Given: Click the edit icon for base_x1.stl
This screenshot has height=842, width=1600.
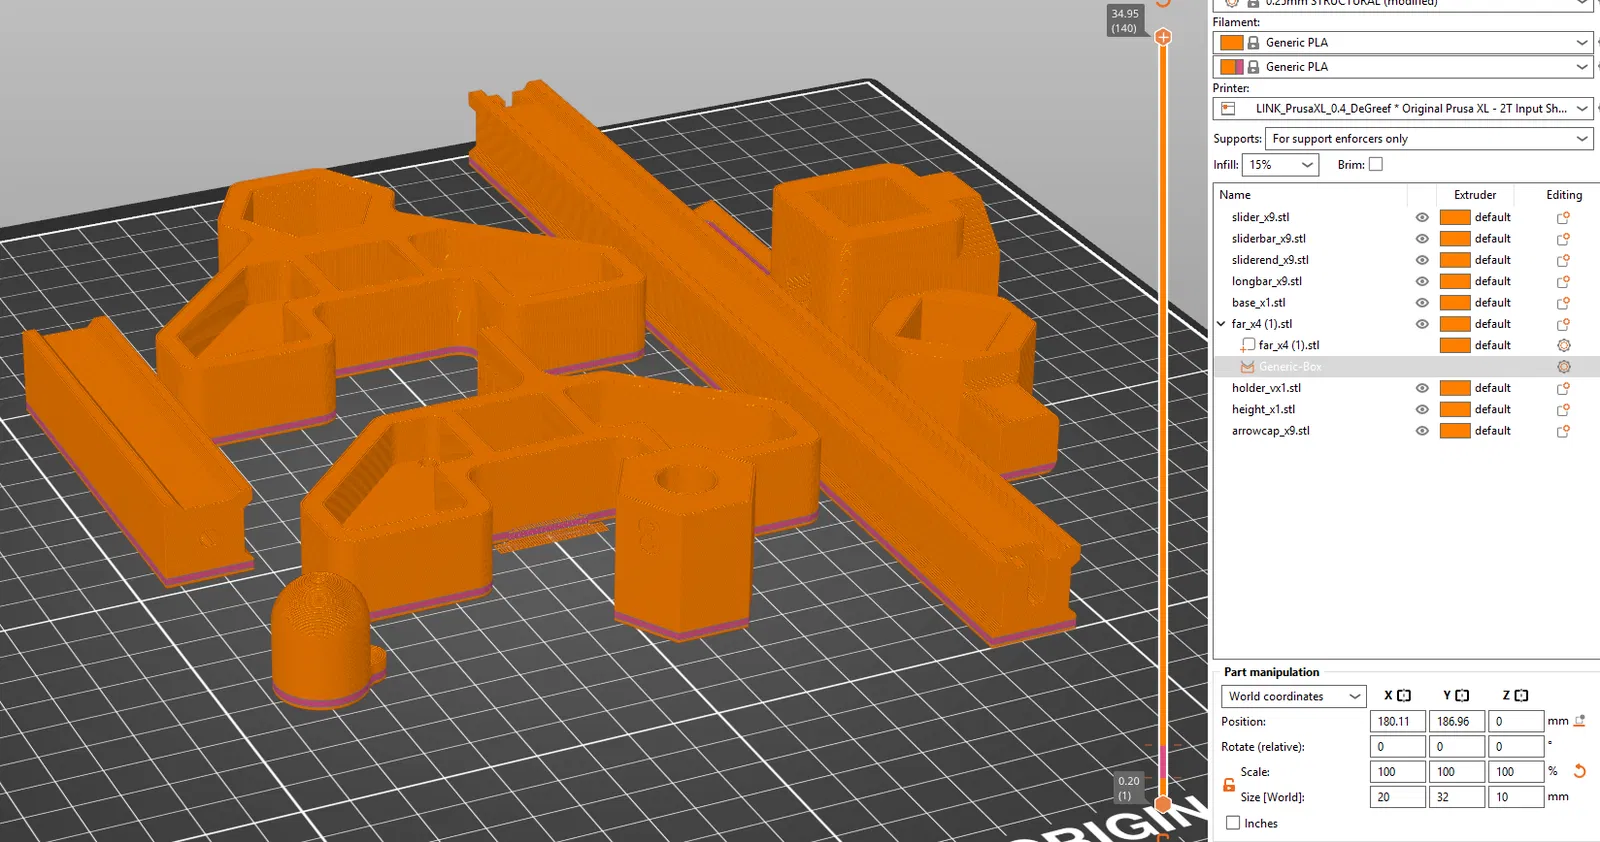Looking at the screenshot, I should pyautogui.click(x=1563, y=303).
